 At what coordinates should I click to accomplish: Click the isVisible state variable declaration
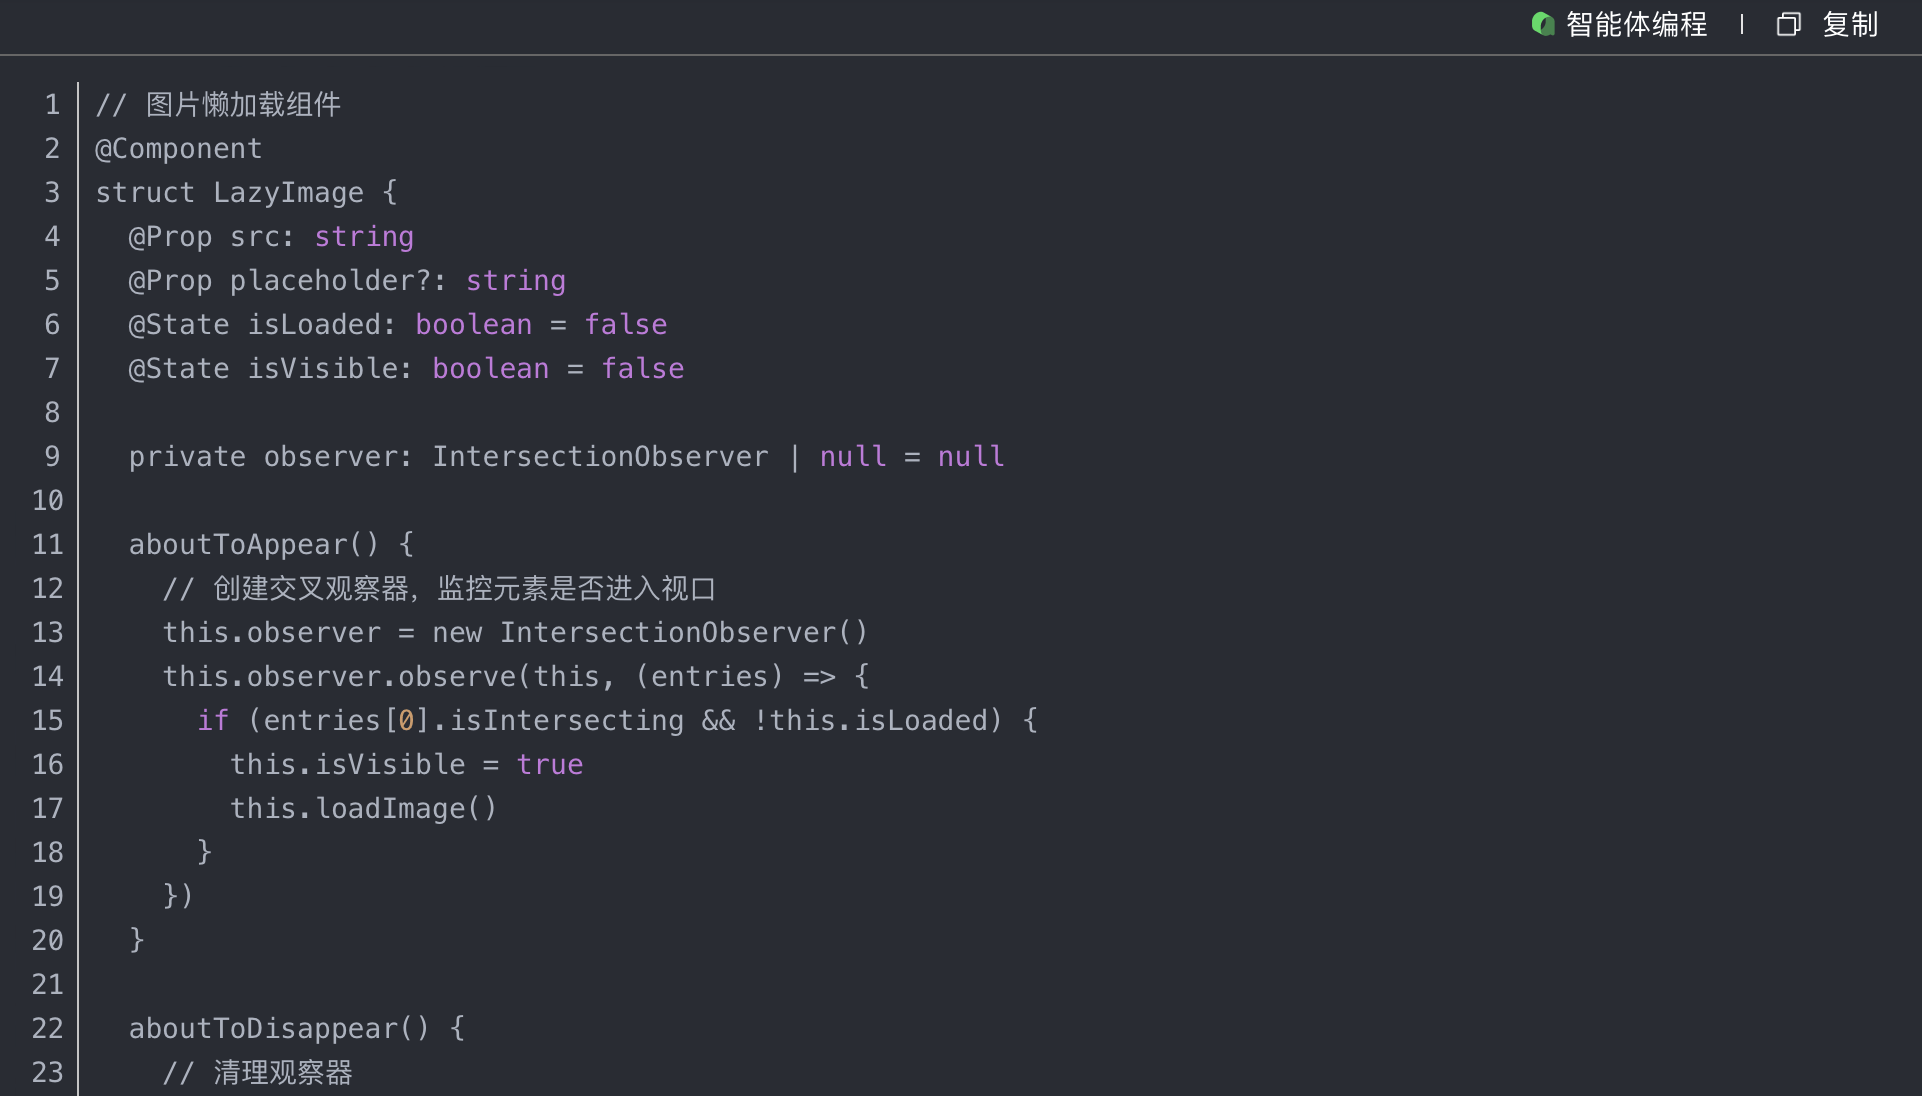tap(322, 369)
